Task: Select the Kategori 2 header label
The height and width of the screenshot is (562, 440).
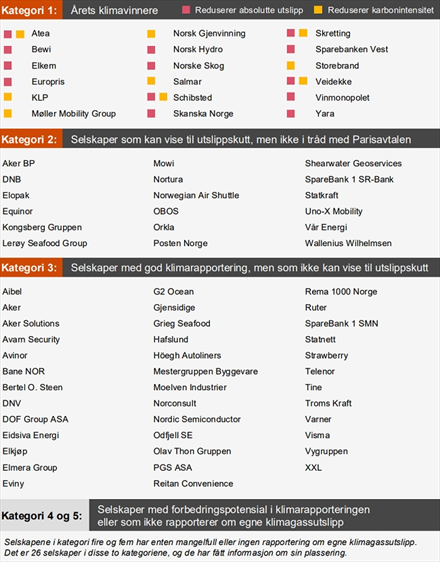Action: 31,139
